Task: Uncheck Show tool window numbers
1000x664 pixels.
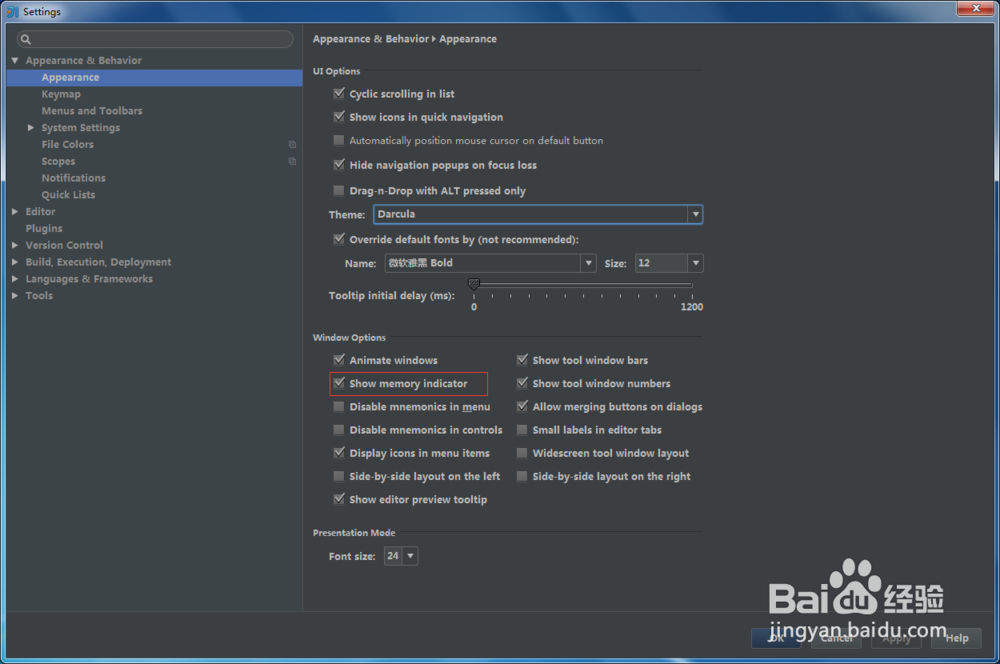Action: [x=522, y=383]
